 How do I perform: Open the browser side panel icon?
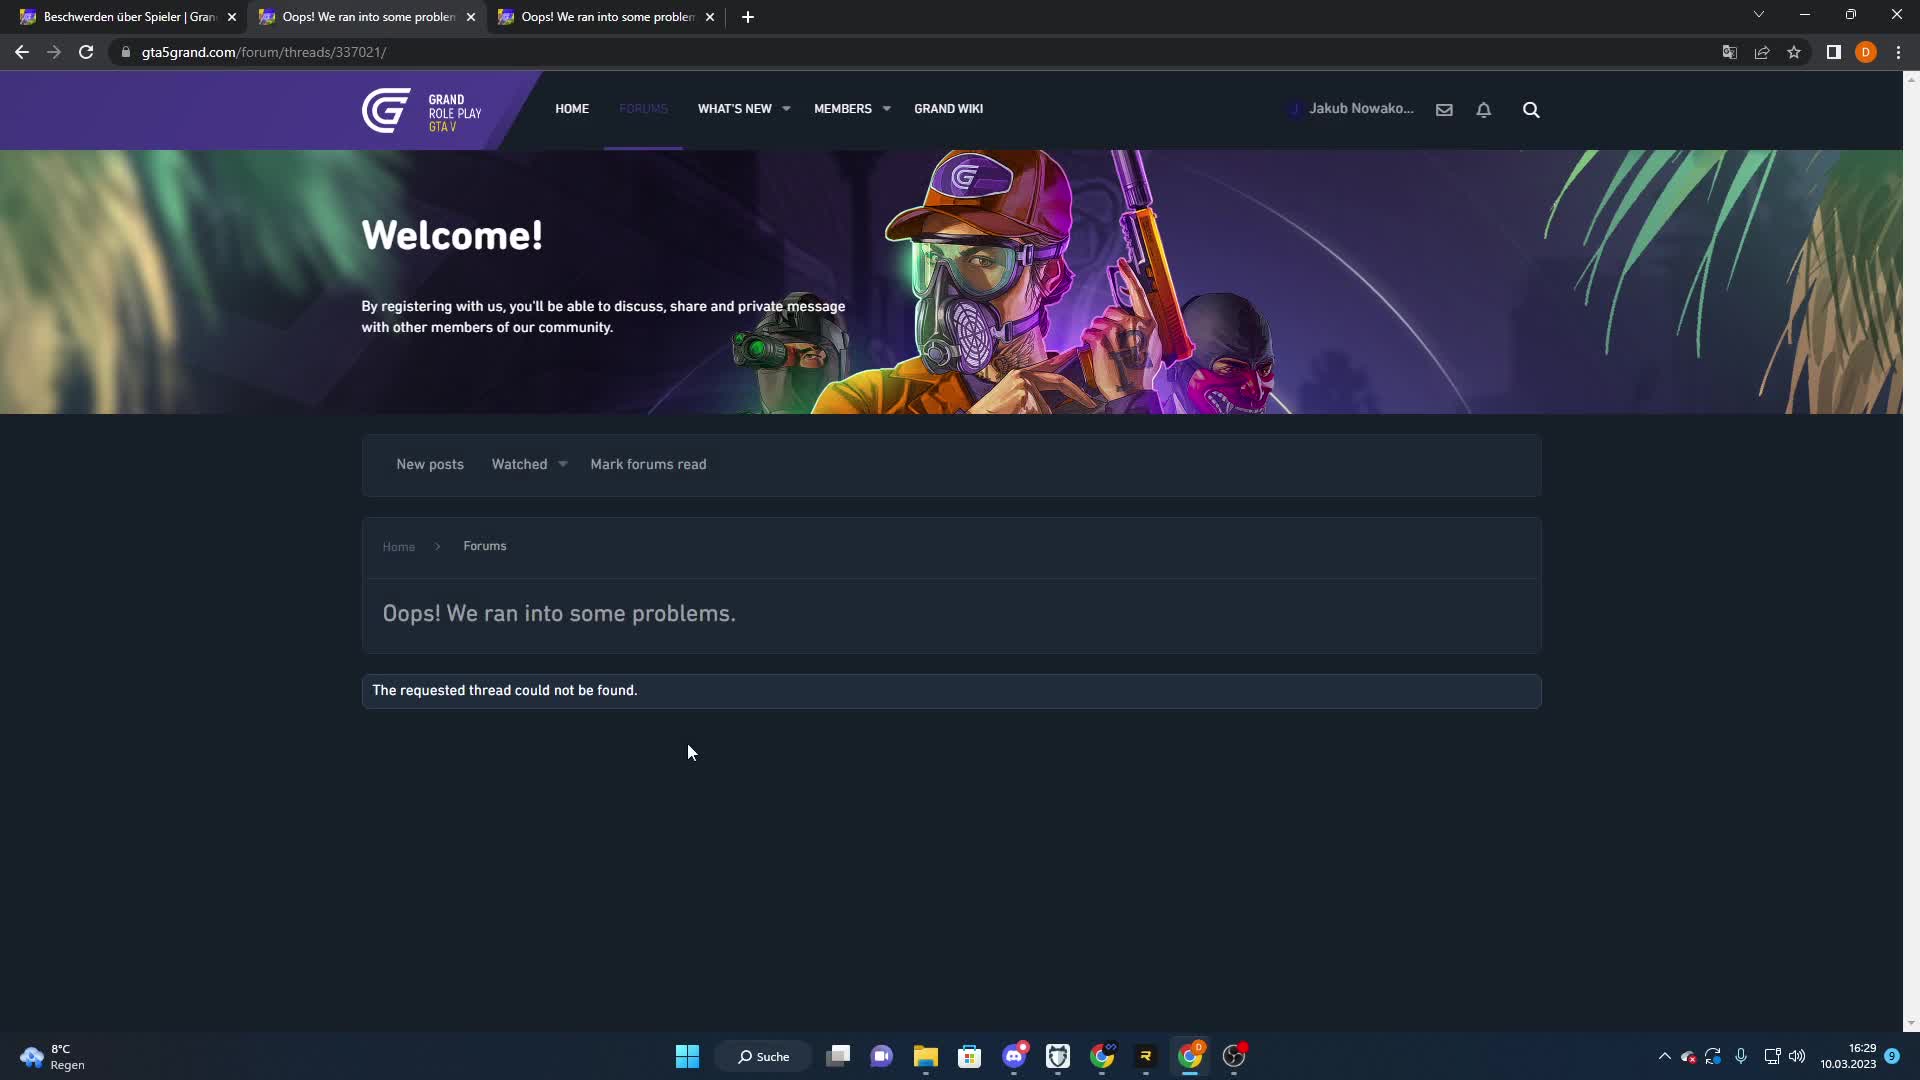click(x=1834, y=52)
